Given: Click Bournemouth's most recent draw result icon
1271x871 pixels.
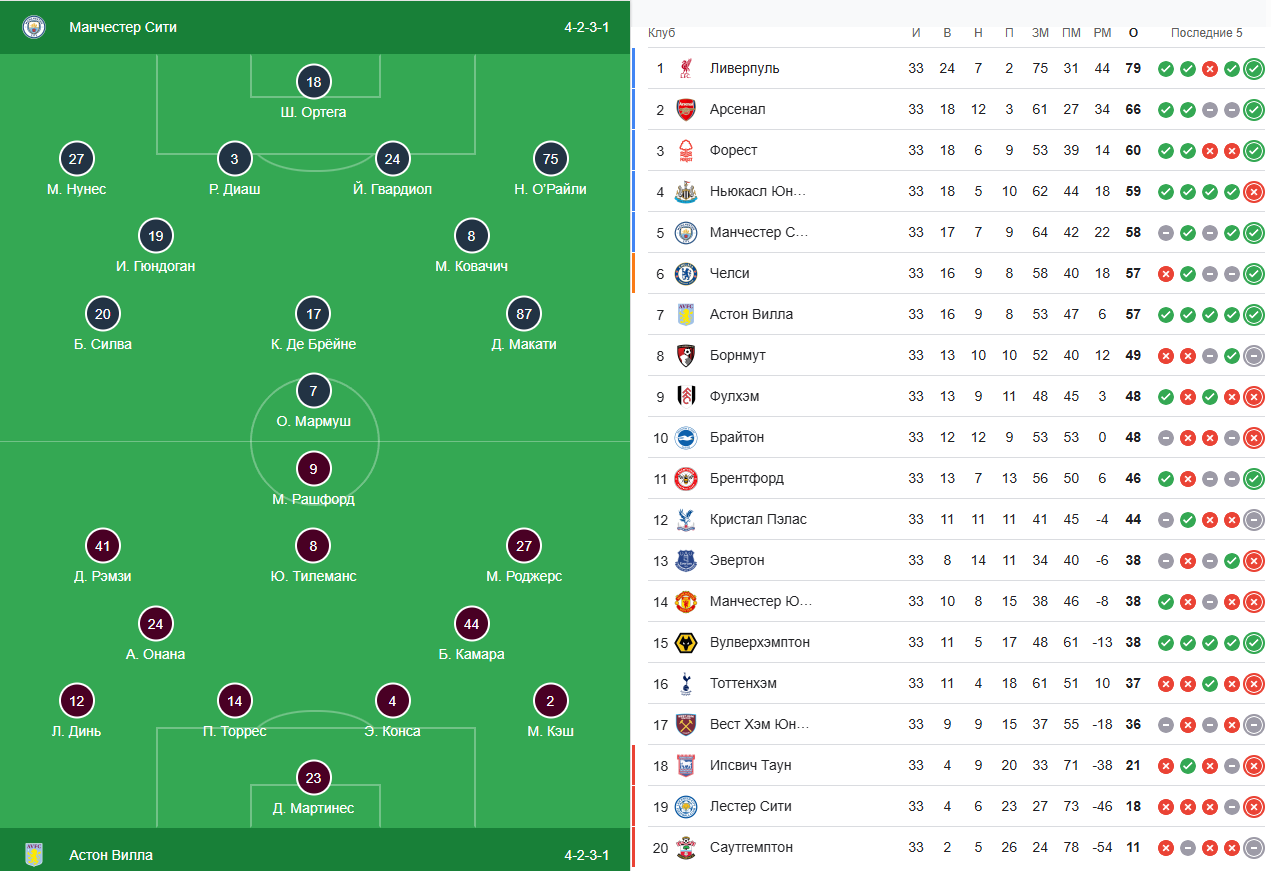Looking at the screenshot, I should coord(1254,356).
